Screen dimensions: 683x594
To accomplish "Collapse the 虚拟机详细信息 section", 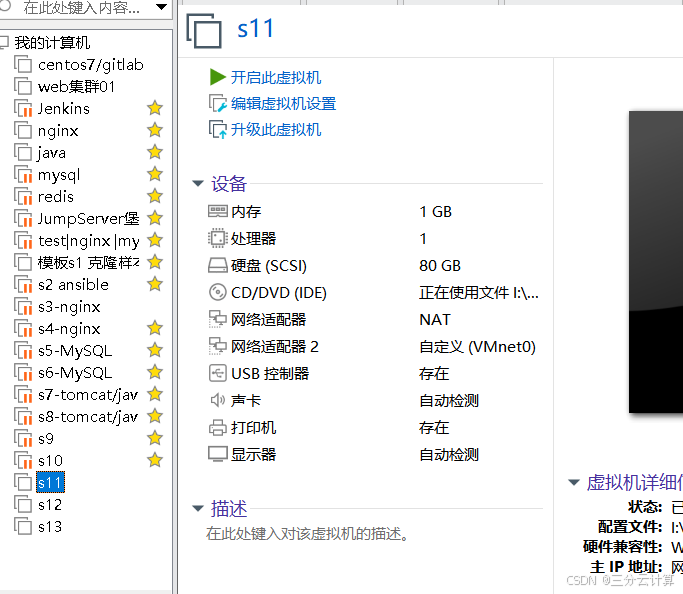I will [x=574, y=482].
